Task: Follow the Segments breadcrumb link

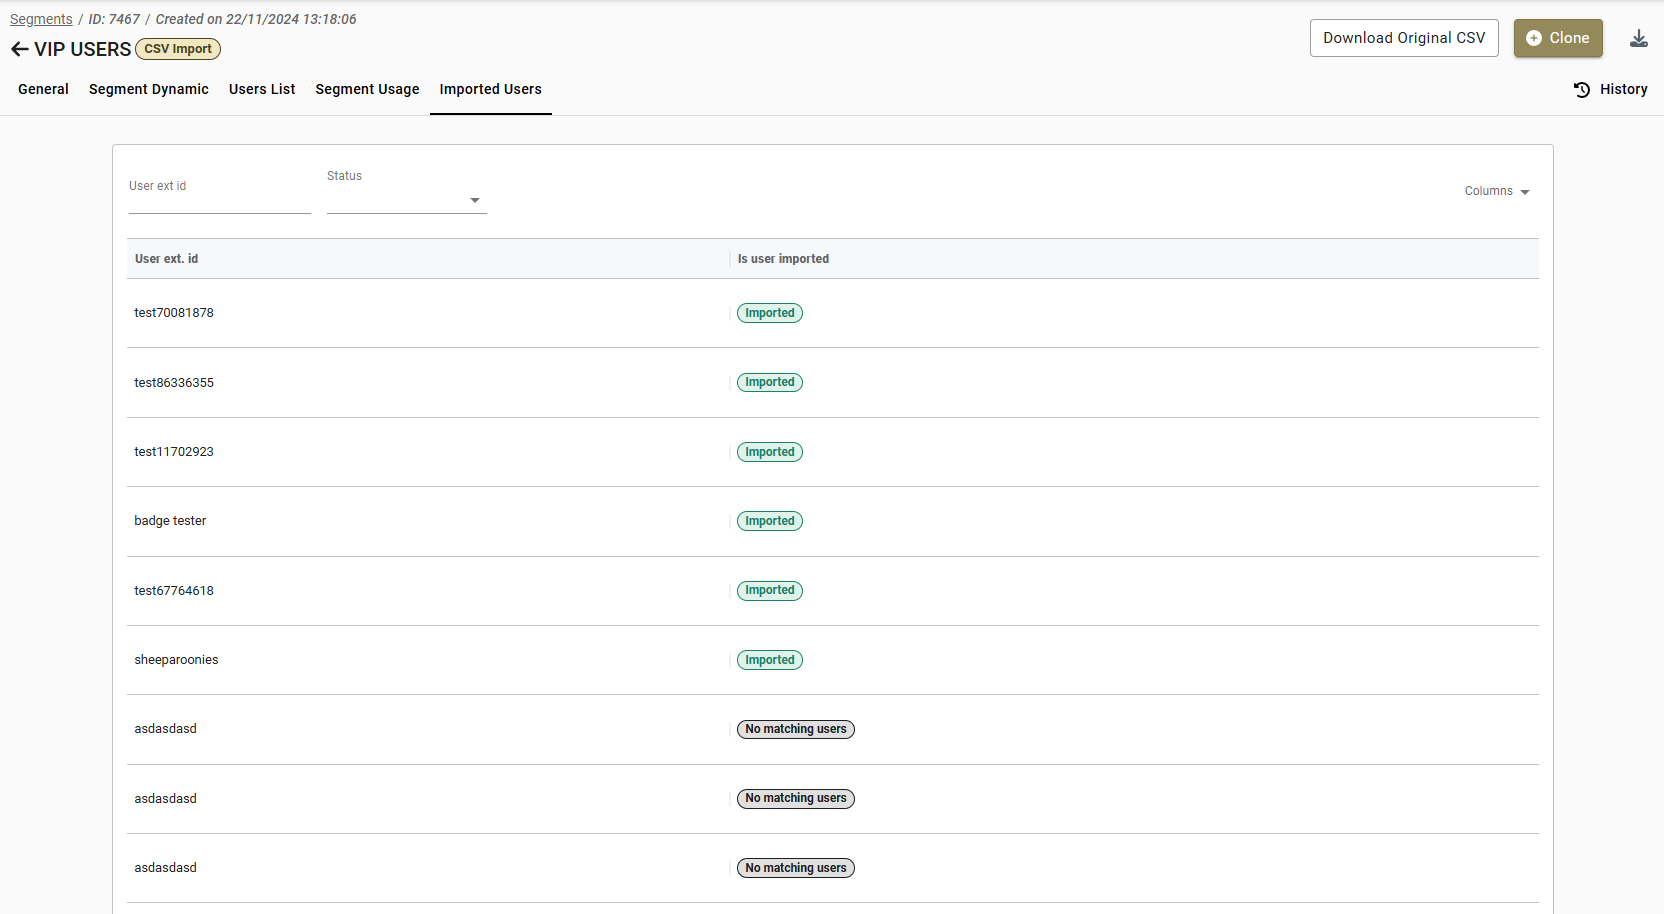Action: pos(41,19)
